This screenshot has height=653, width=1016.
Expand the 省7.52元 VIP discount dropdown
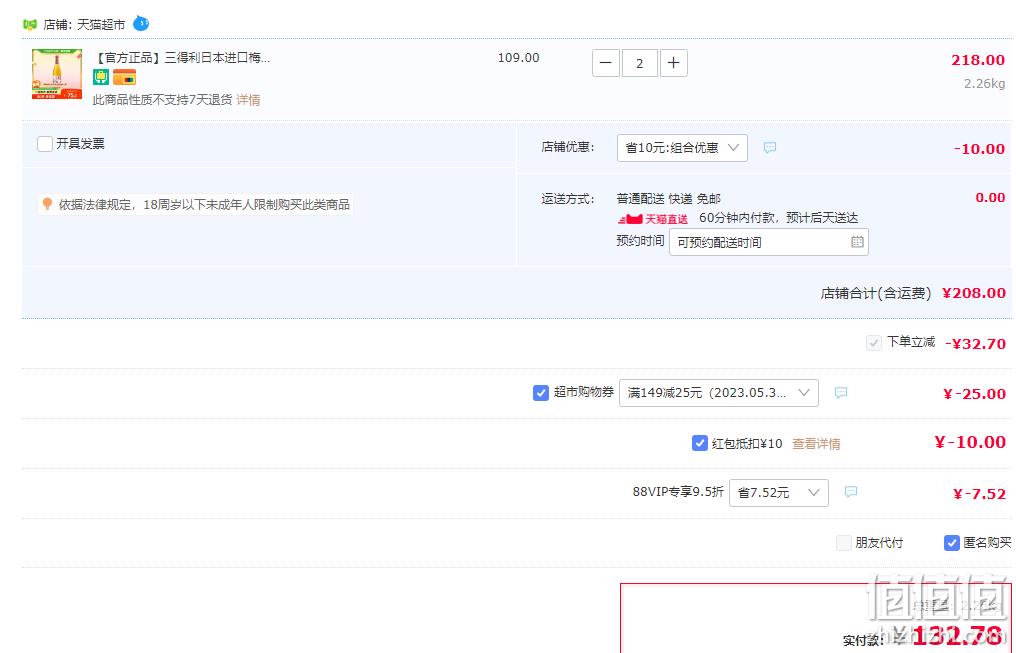pyautogui.click(x=778, y=493)
